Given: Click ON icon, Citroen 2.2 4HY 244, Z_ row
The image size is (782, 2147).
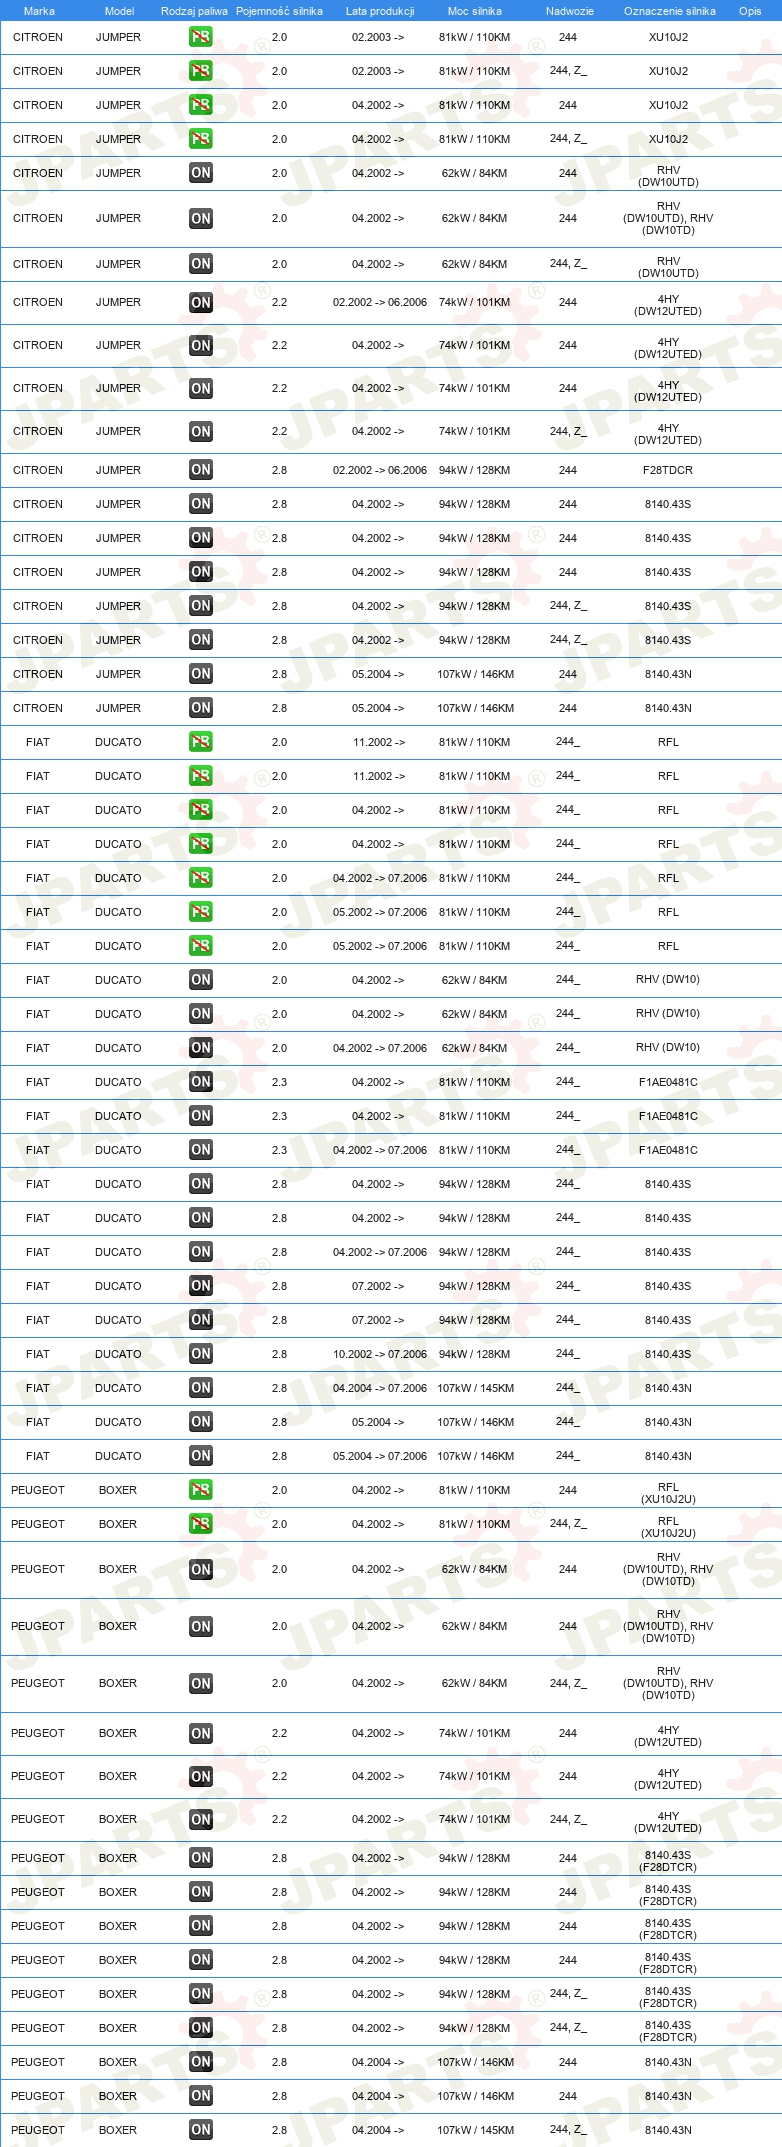Looking at the screenshot, I should click(x=201, y=431).
